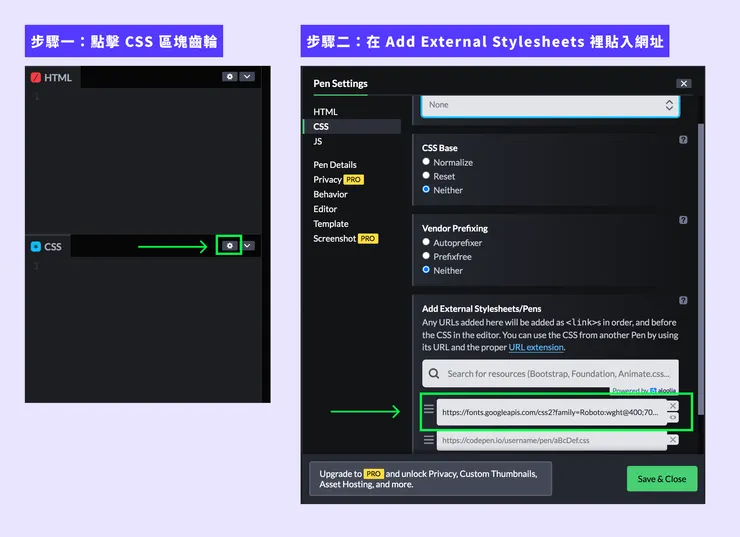Select the CSS settings tab
740x537 pixels.
352,126
